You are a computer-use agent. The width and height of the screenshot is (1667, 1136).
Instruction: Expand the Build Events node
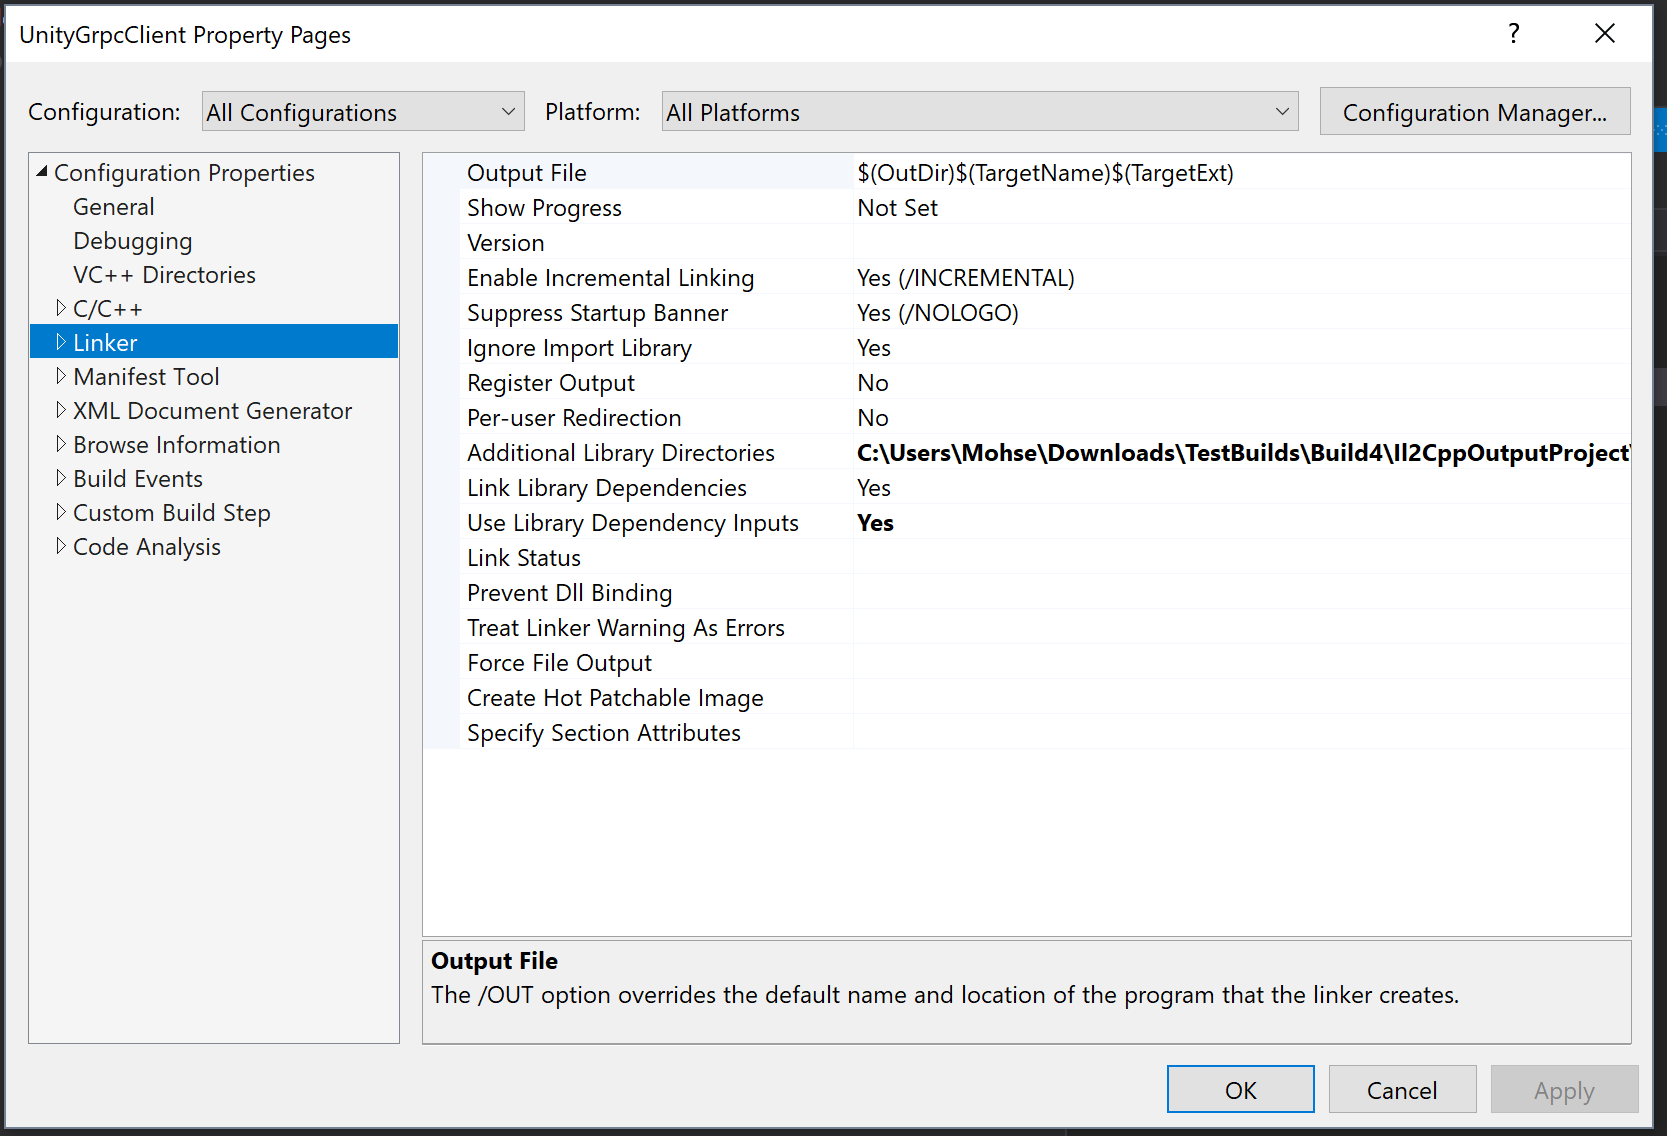[62, 478]
